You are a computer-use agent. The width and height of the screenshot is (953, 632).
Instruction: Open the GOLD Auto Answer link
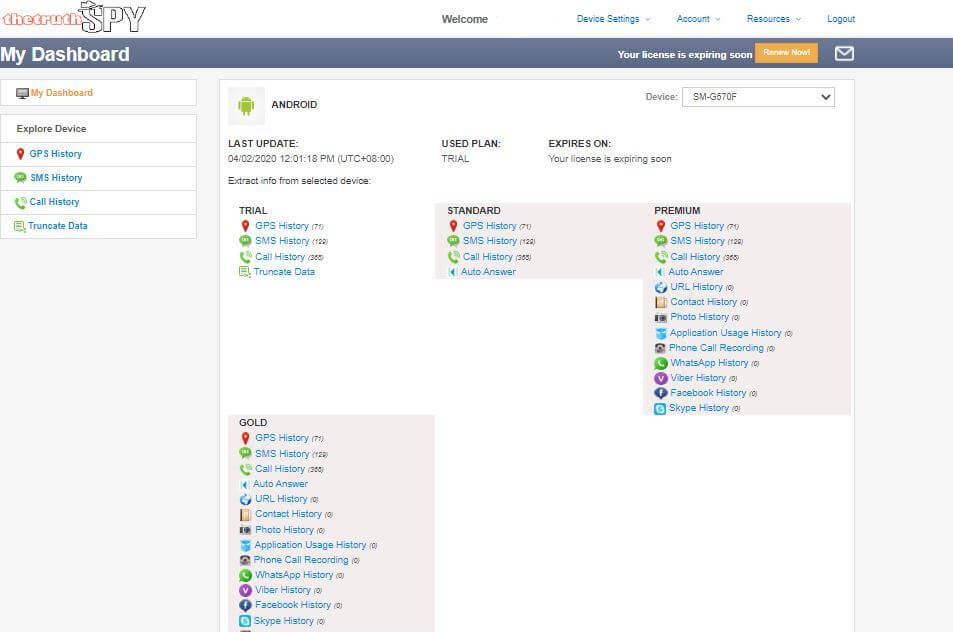[281, 484]
